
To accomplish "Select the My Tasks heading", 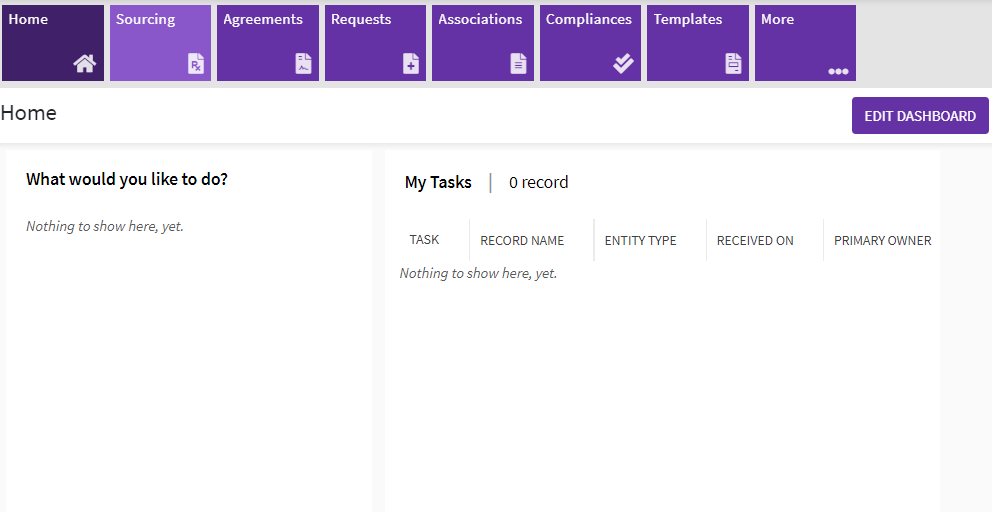I will (438, 182).
